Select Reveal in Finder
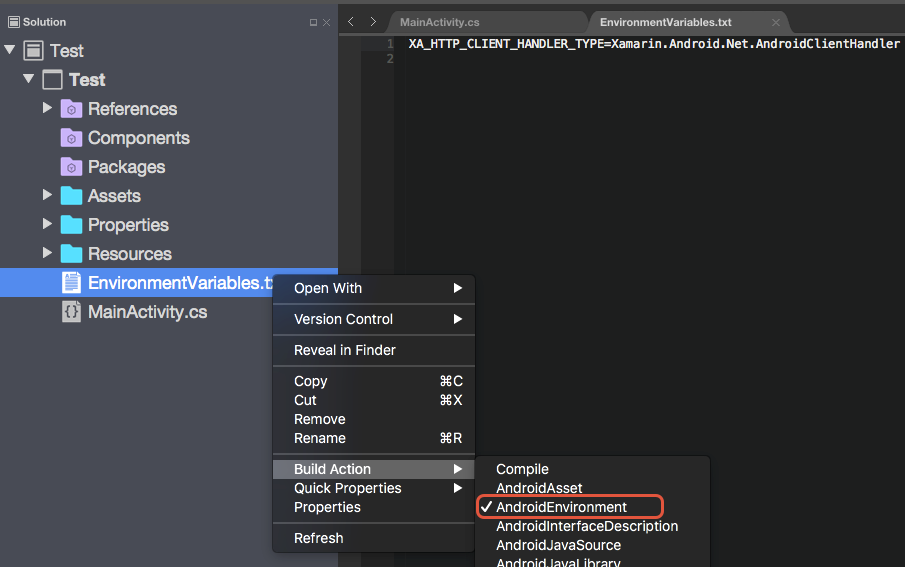 point(374,350)
